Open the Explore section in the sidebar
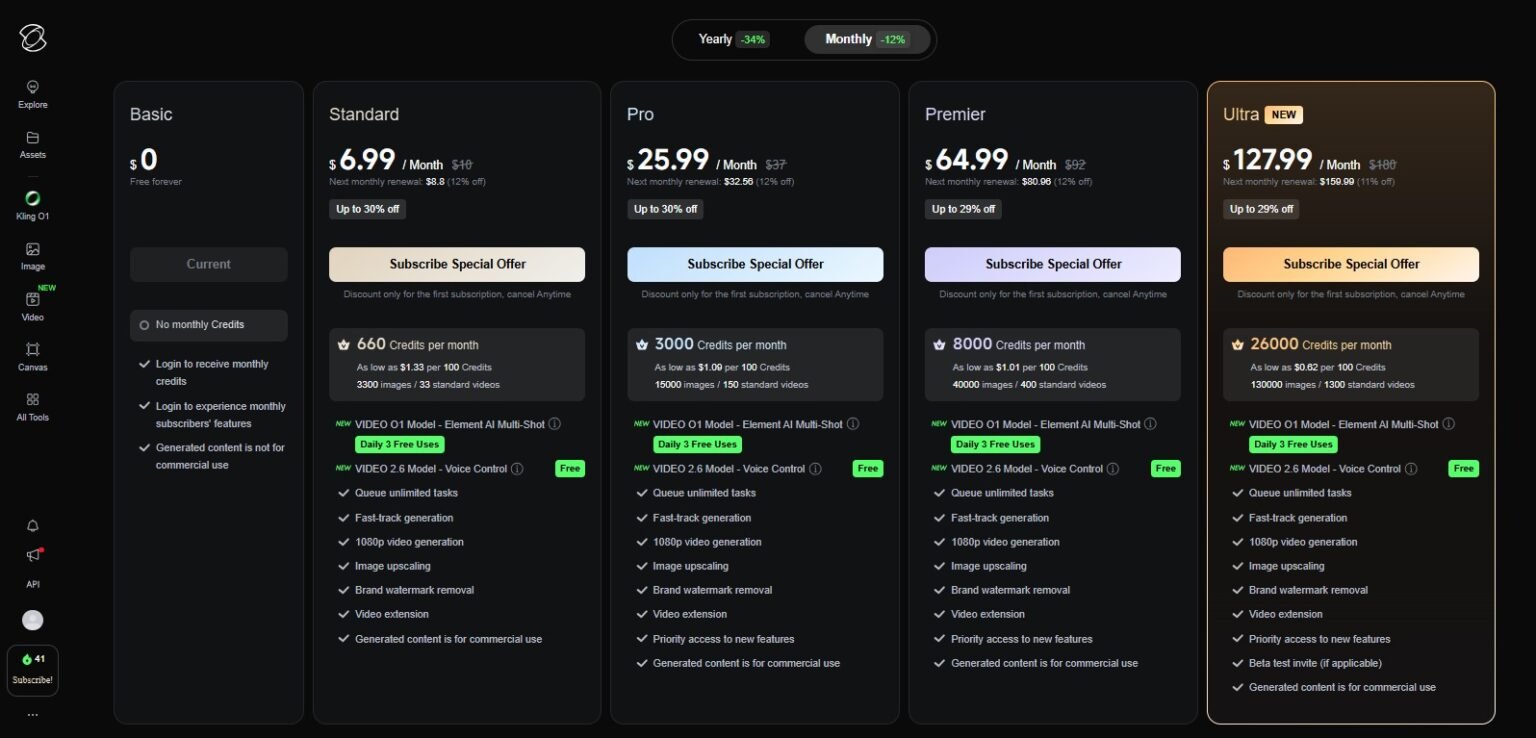Screen dimensions: 1536x738 point(32,93)
